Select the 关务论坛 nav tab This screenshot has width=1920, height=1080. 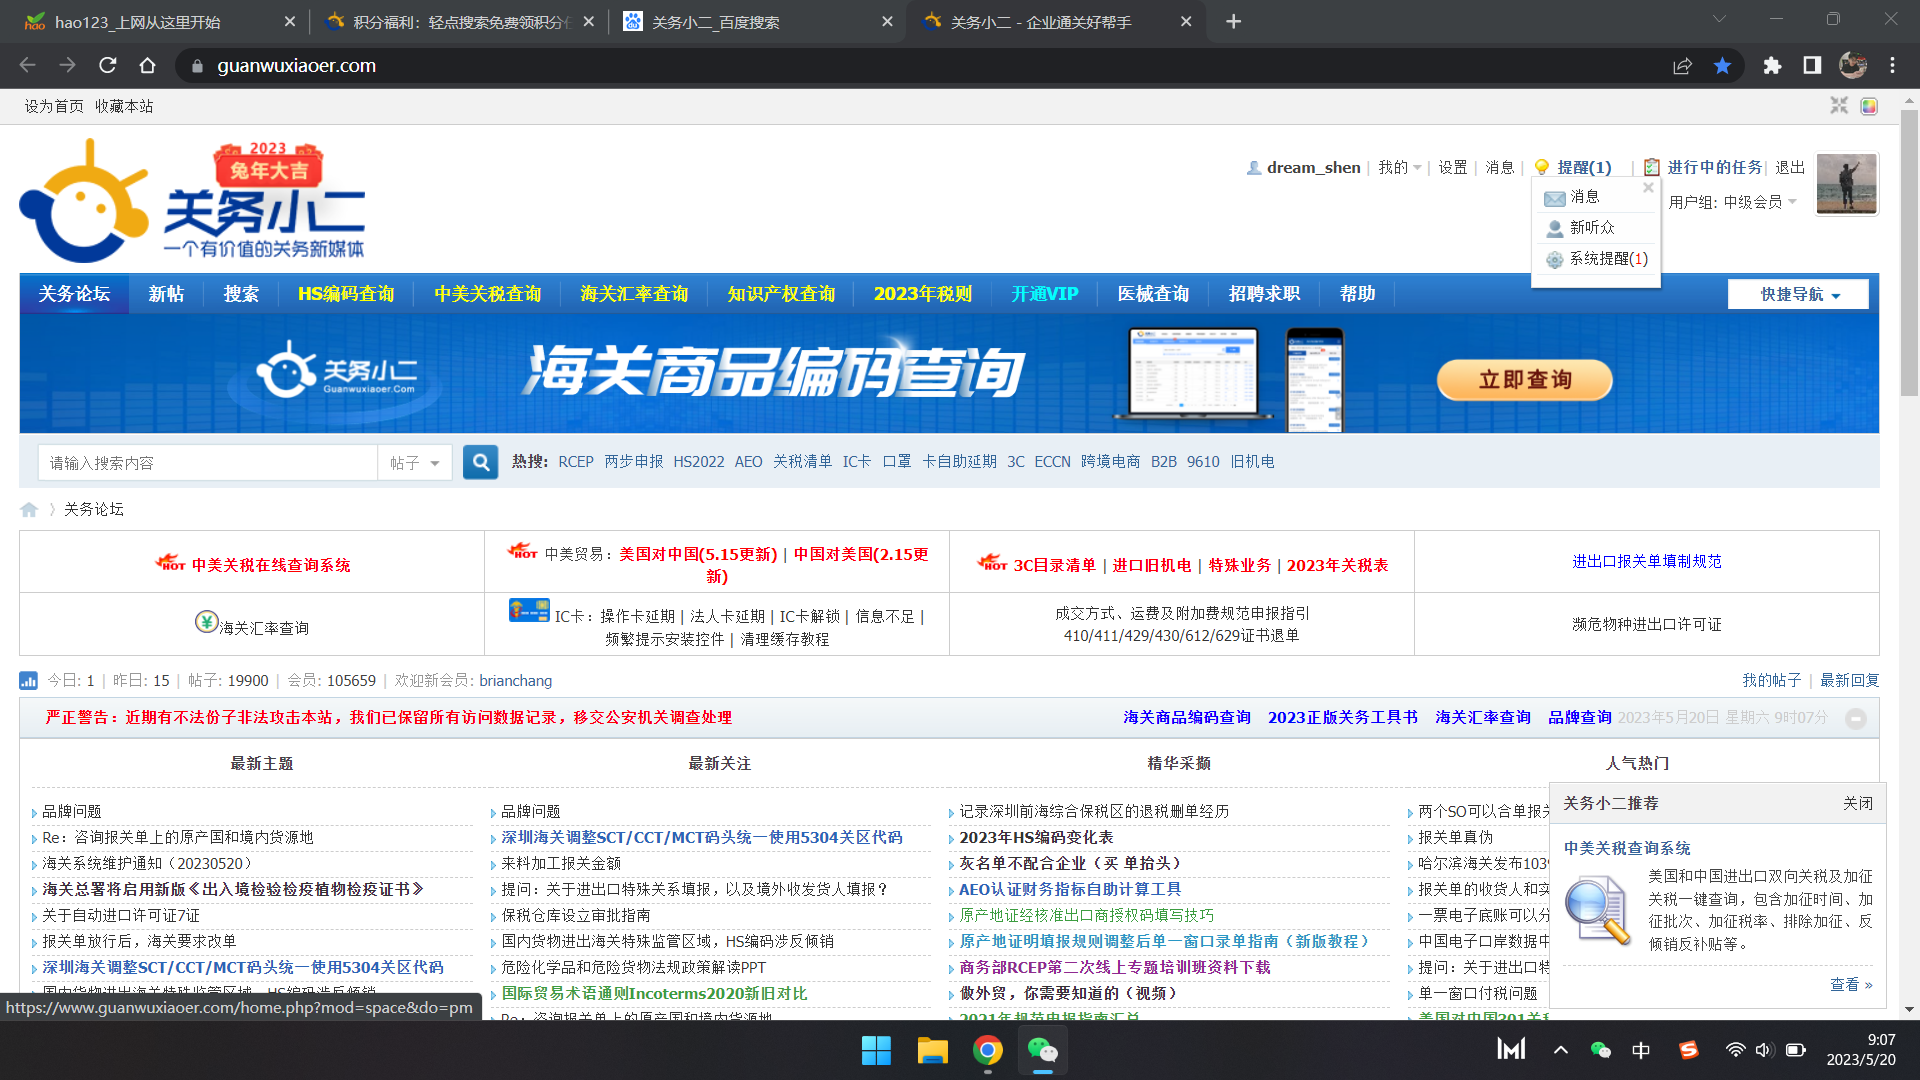tap(74, 294)
